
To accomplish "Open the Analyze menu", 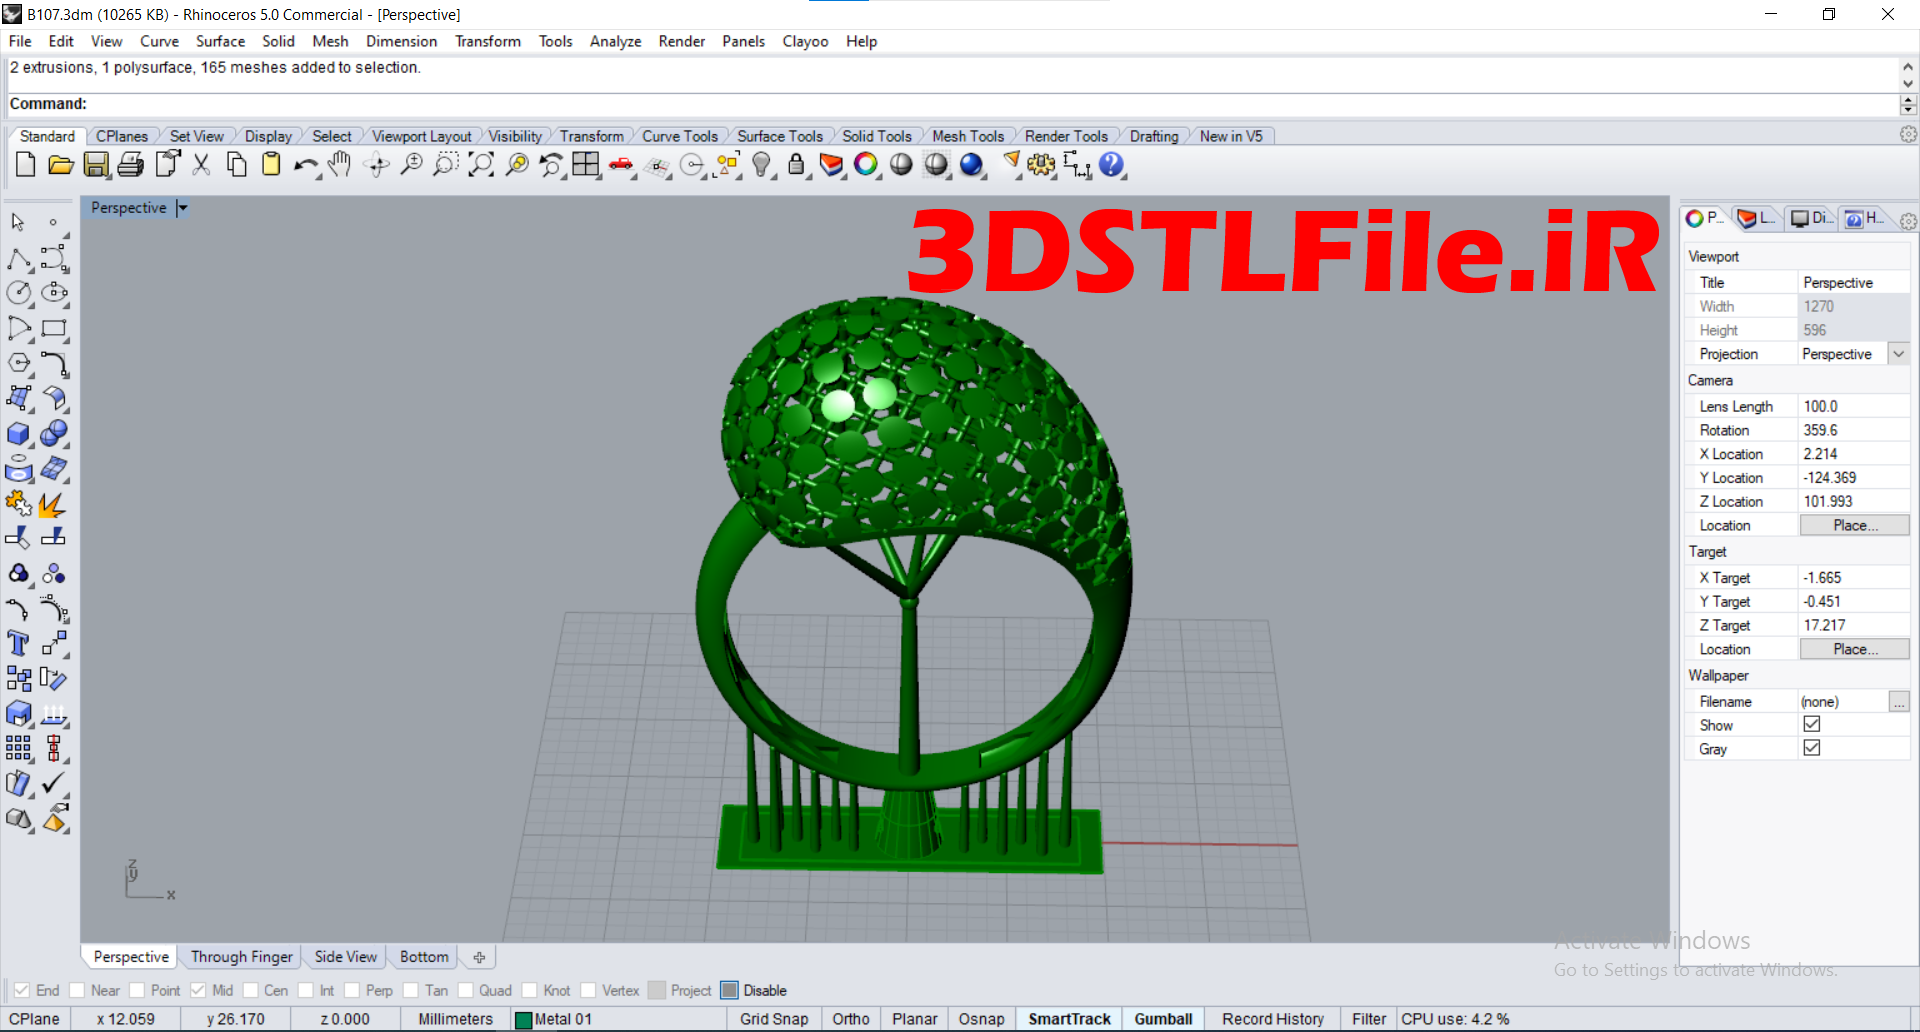I will 615,41.
